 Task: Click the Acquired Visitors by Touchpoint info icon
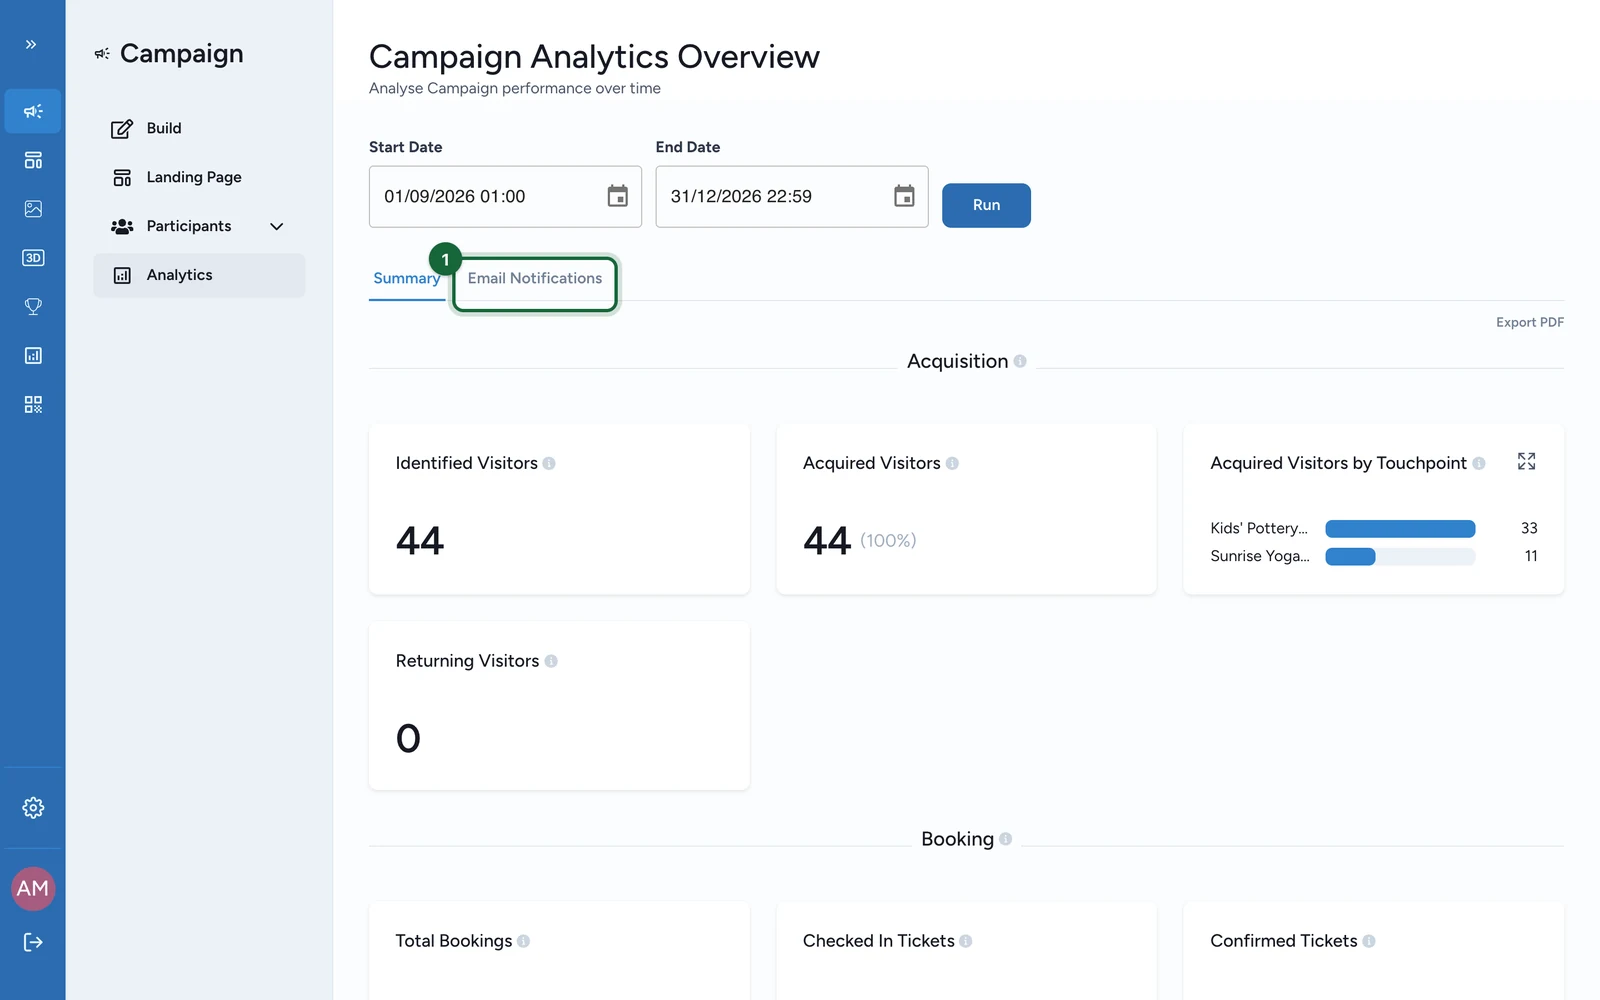pyautogui.click(x=1479, y=464)
